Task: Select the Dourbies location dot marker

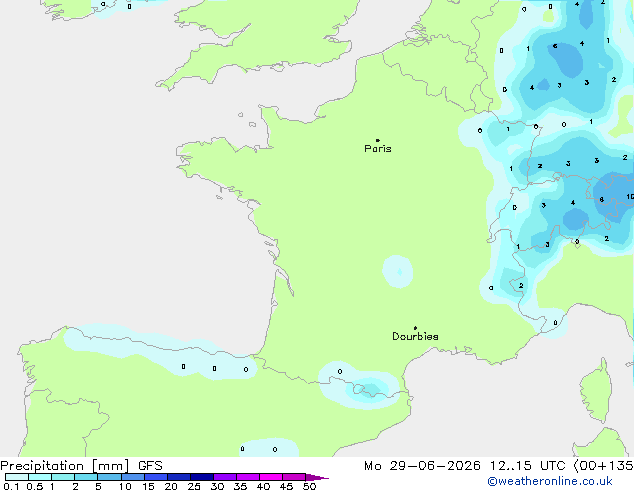Action: tap(415, 328)
